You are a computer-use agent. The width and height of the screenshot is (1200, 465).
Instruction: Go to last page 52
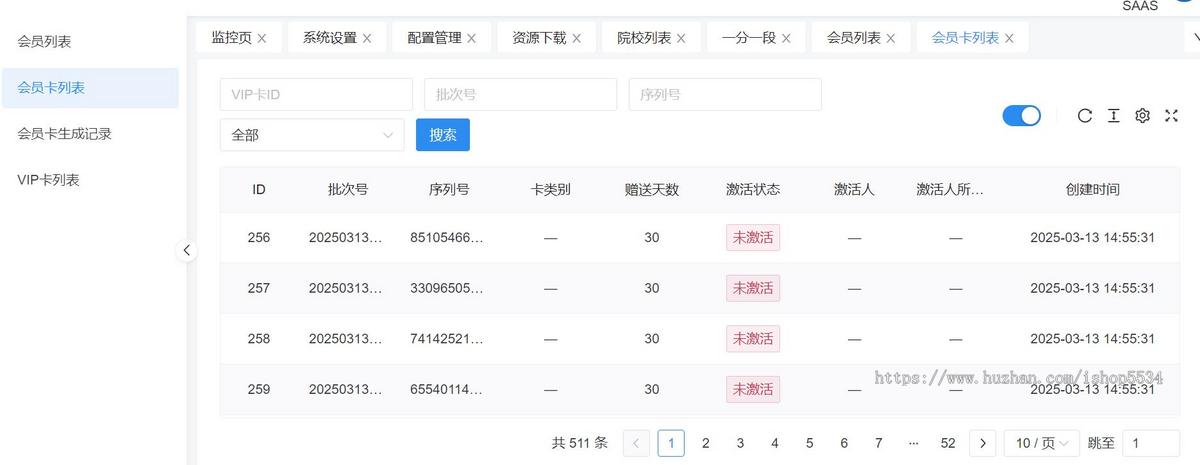[x=948, y=443]
